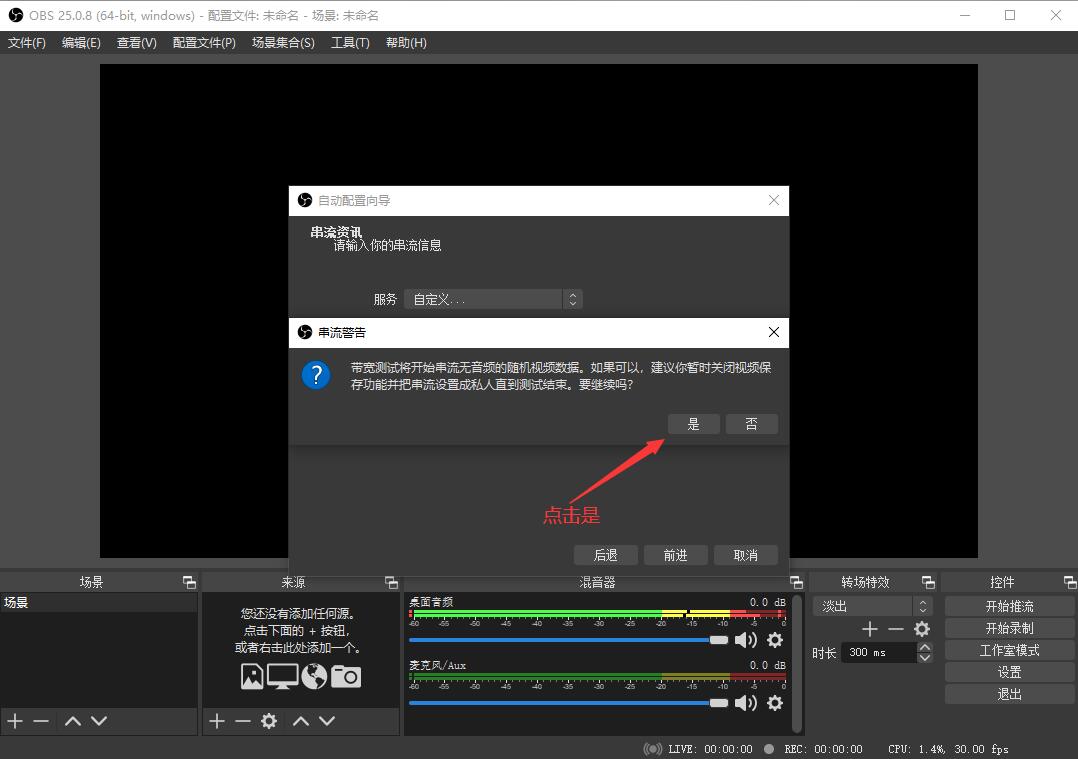
Task: Click 否 in the stream warning dialog
Action: pyautogui.click(x=751, y=424)
